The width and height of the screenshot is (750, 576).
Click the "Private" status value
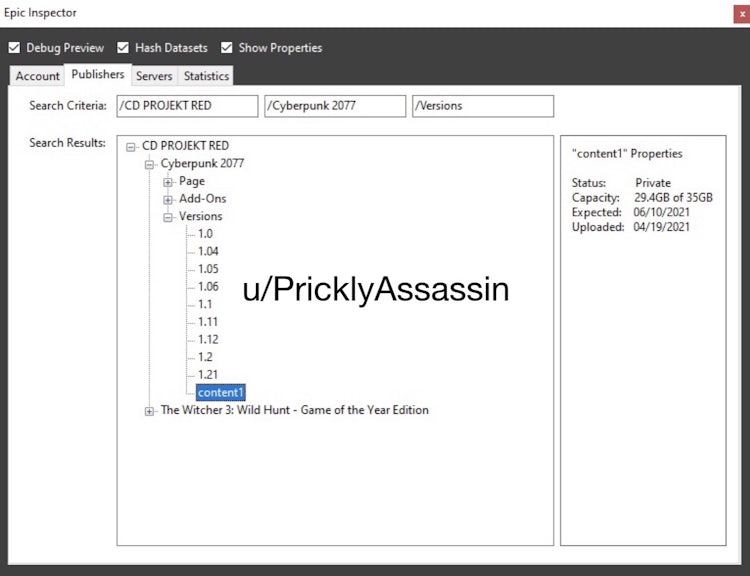click(x=653, y=183)
